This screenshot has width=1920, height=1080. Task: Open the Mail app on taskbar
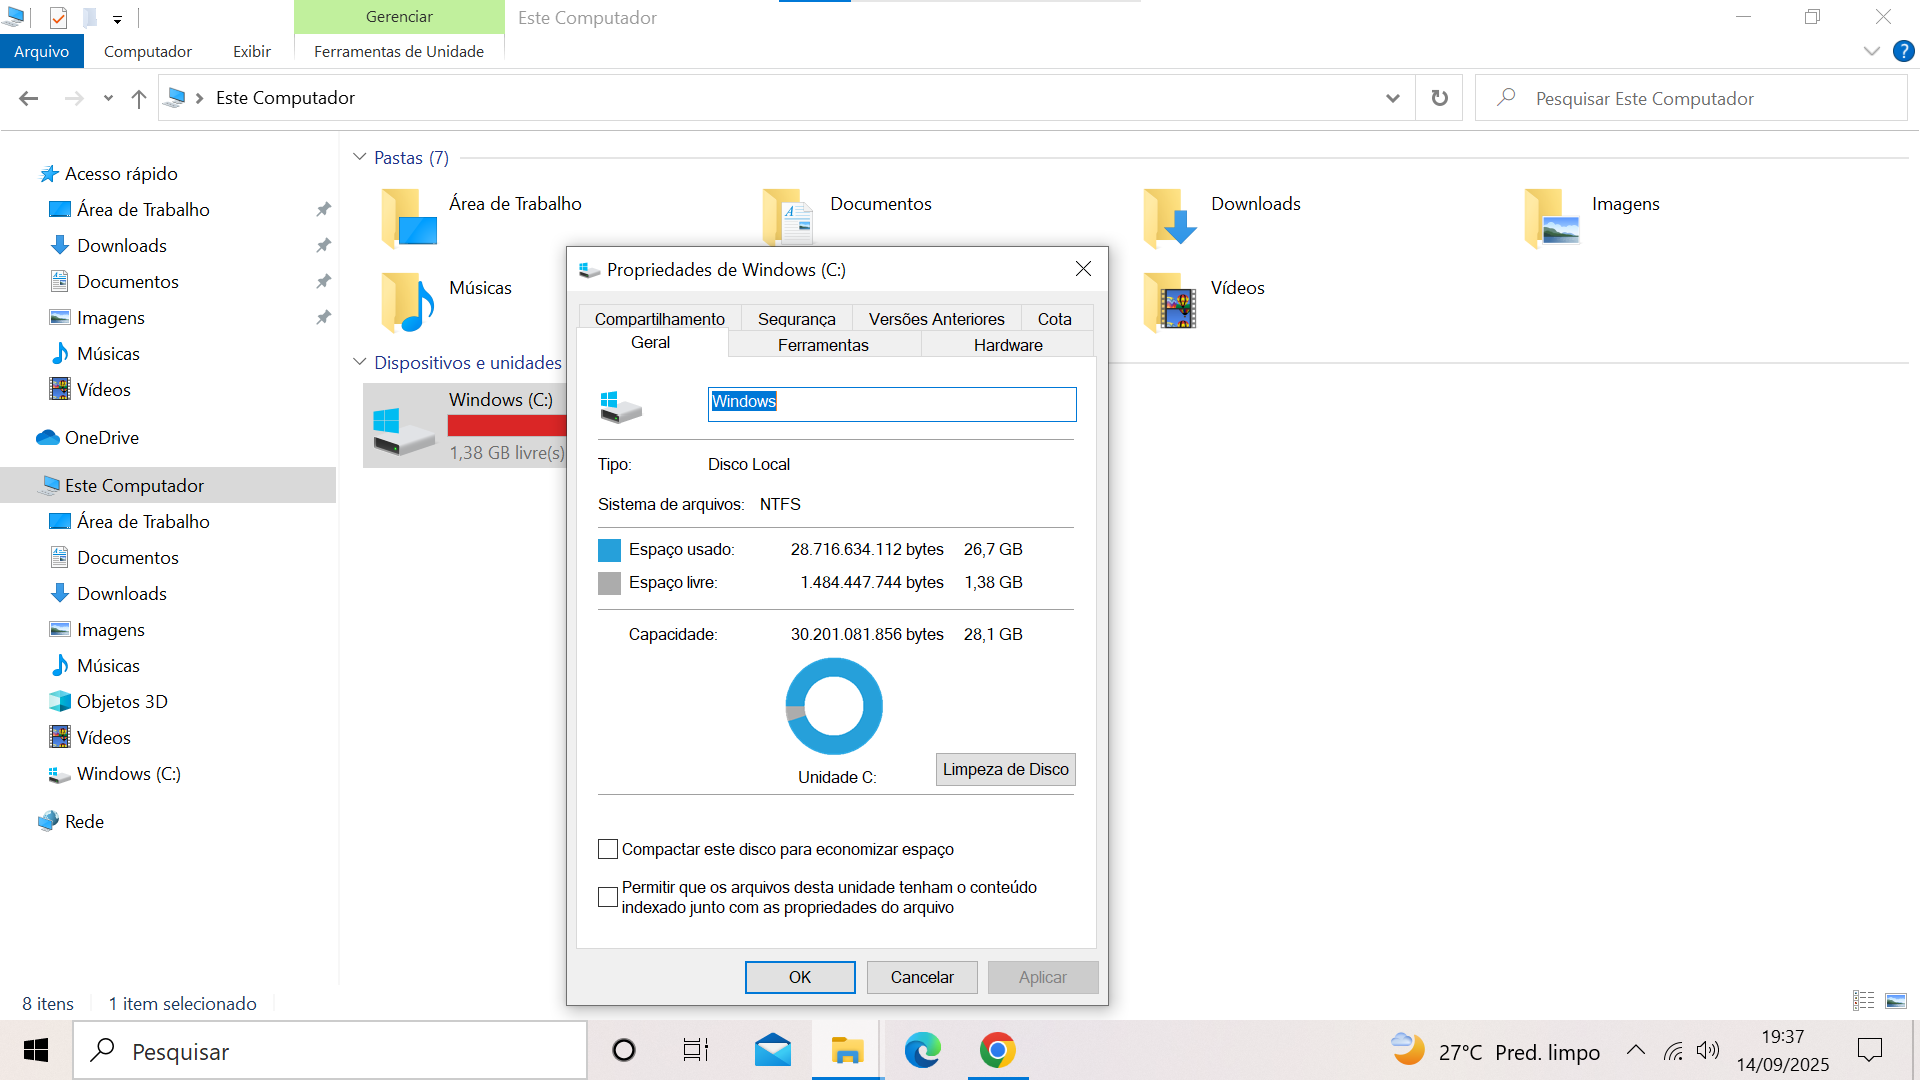pyautogui.click(x=772, y=1051)
